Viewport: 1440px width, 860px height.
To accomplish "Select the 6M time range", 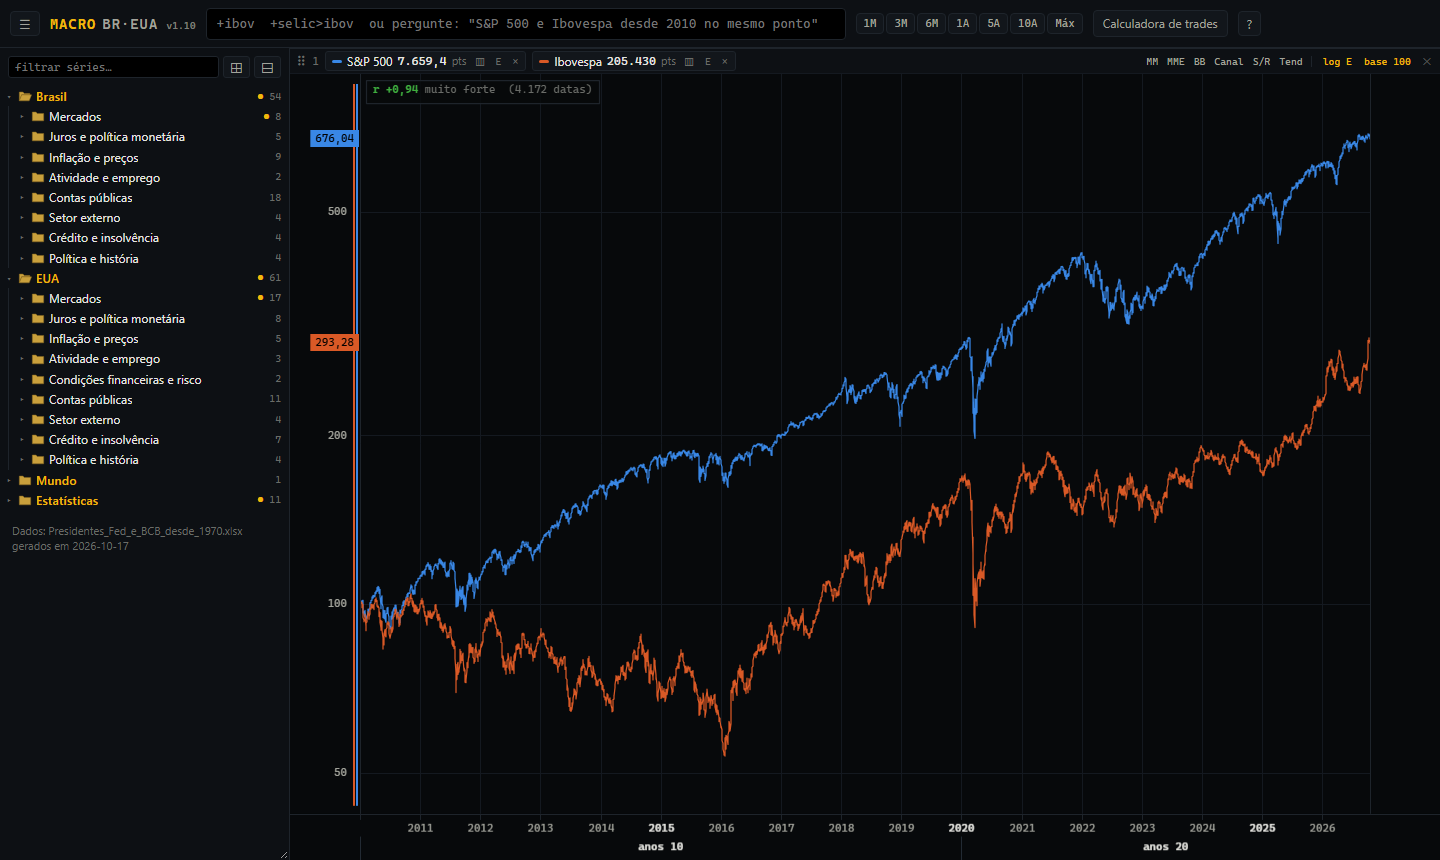I will point(932,23).
